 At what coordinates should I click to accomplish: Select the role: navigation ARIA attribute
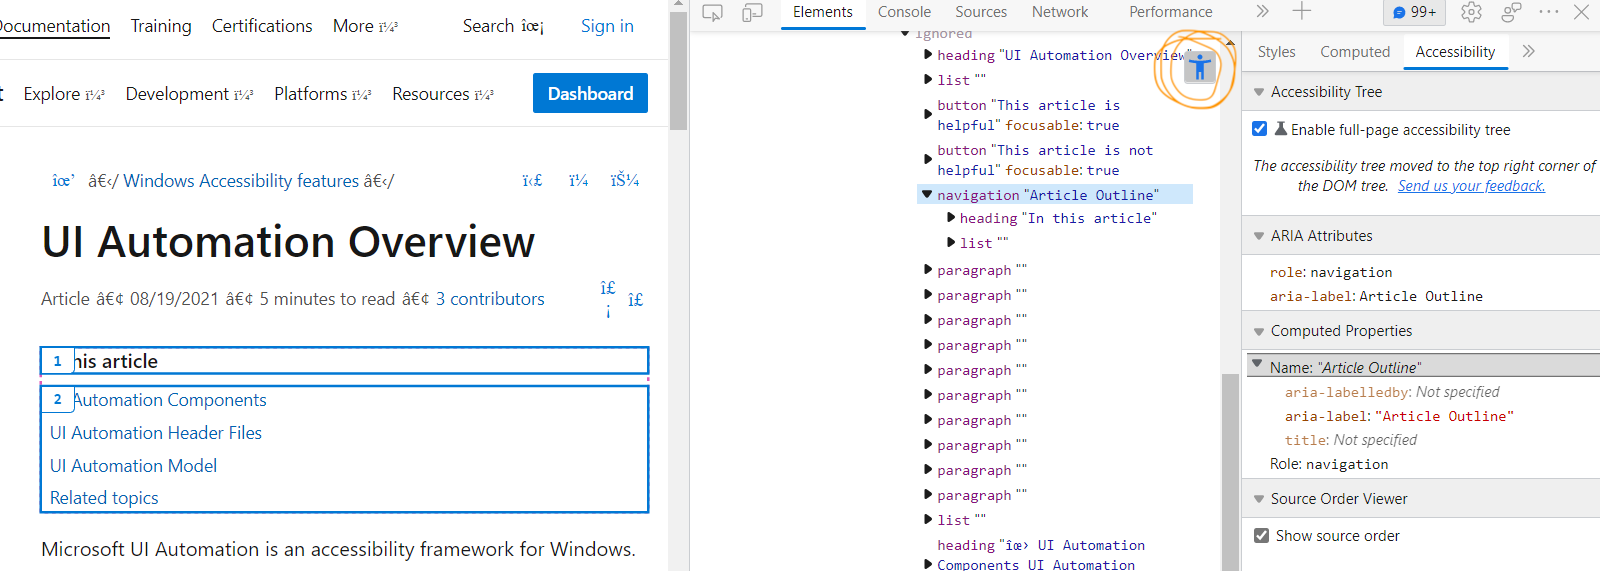pos(1331,272)
